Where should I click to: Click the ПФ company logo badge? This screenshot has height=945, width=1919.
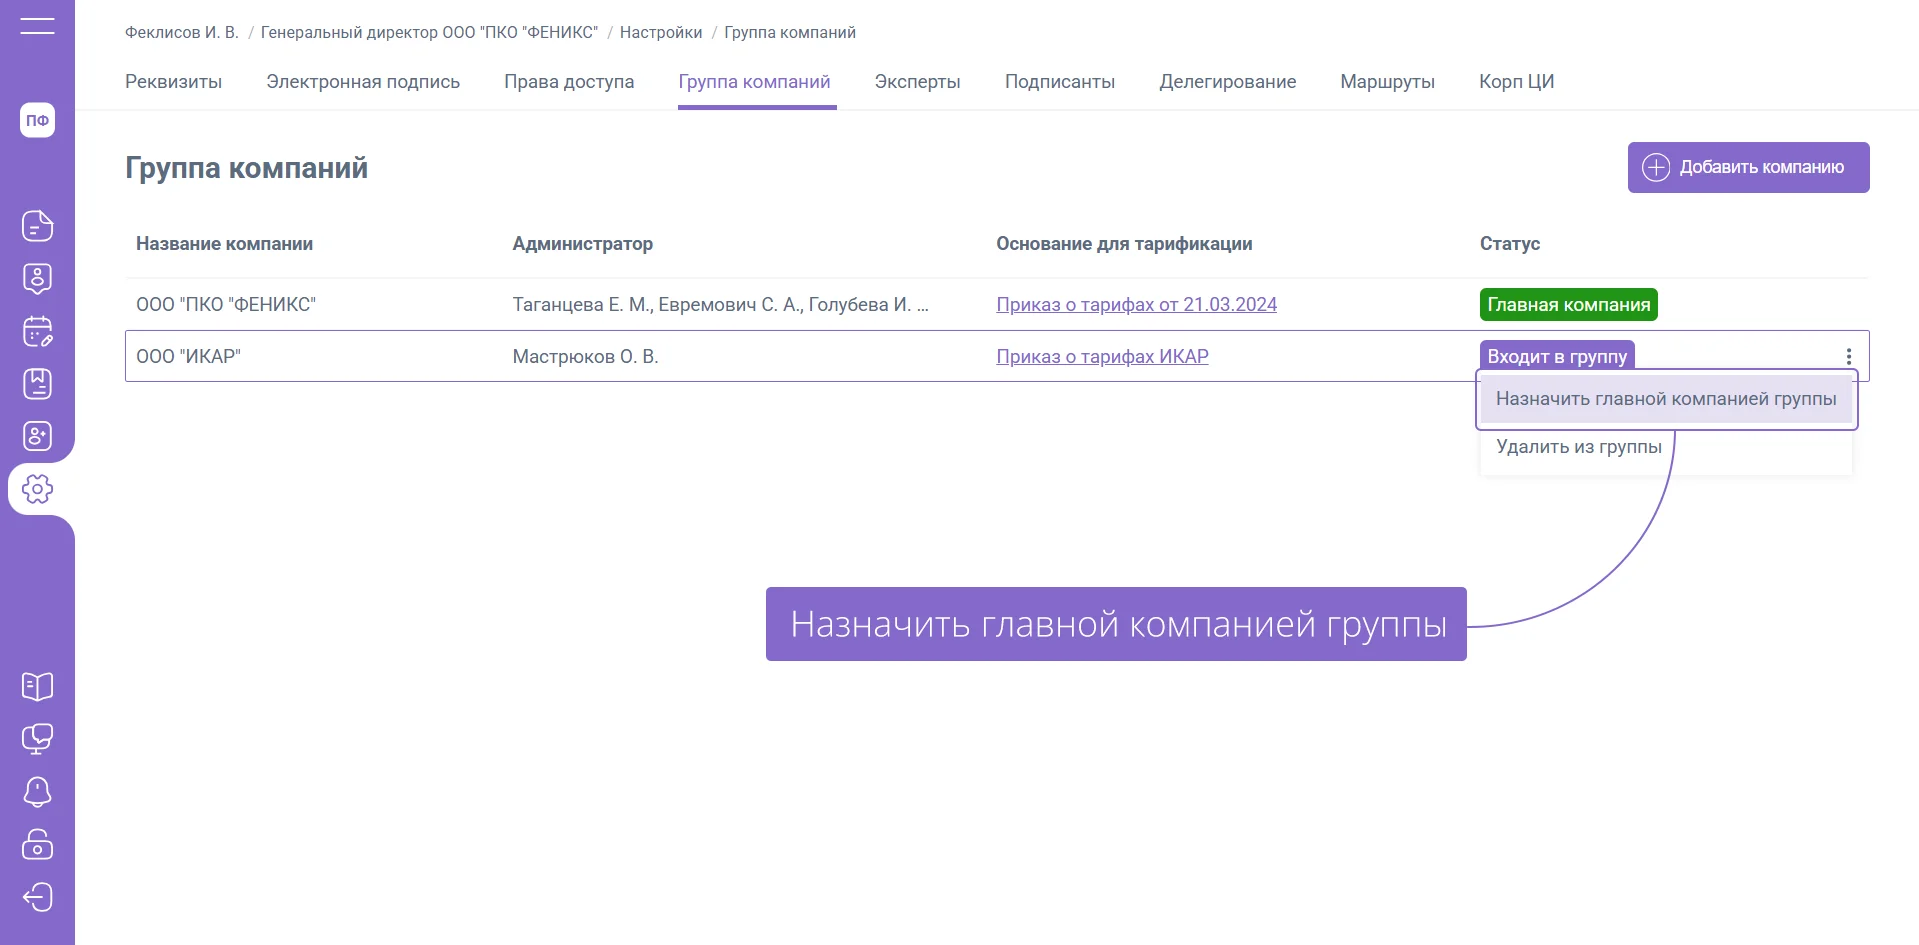pos(37,120)
